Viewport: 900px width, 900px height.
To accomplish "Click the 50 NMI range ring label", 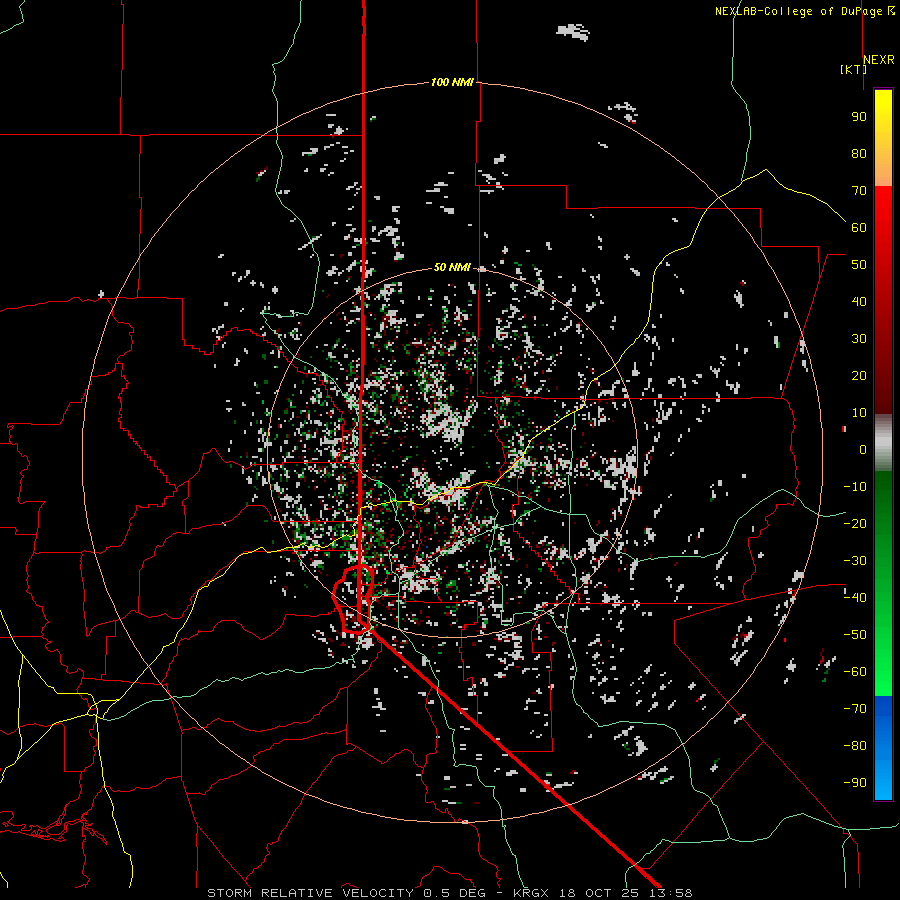I will [452, 267].
